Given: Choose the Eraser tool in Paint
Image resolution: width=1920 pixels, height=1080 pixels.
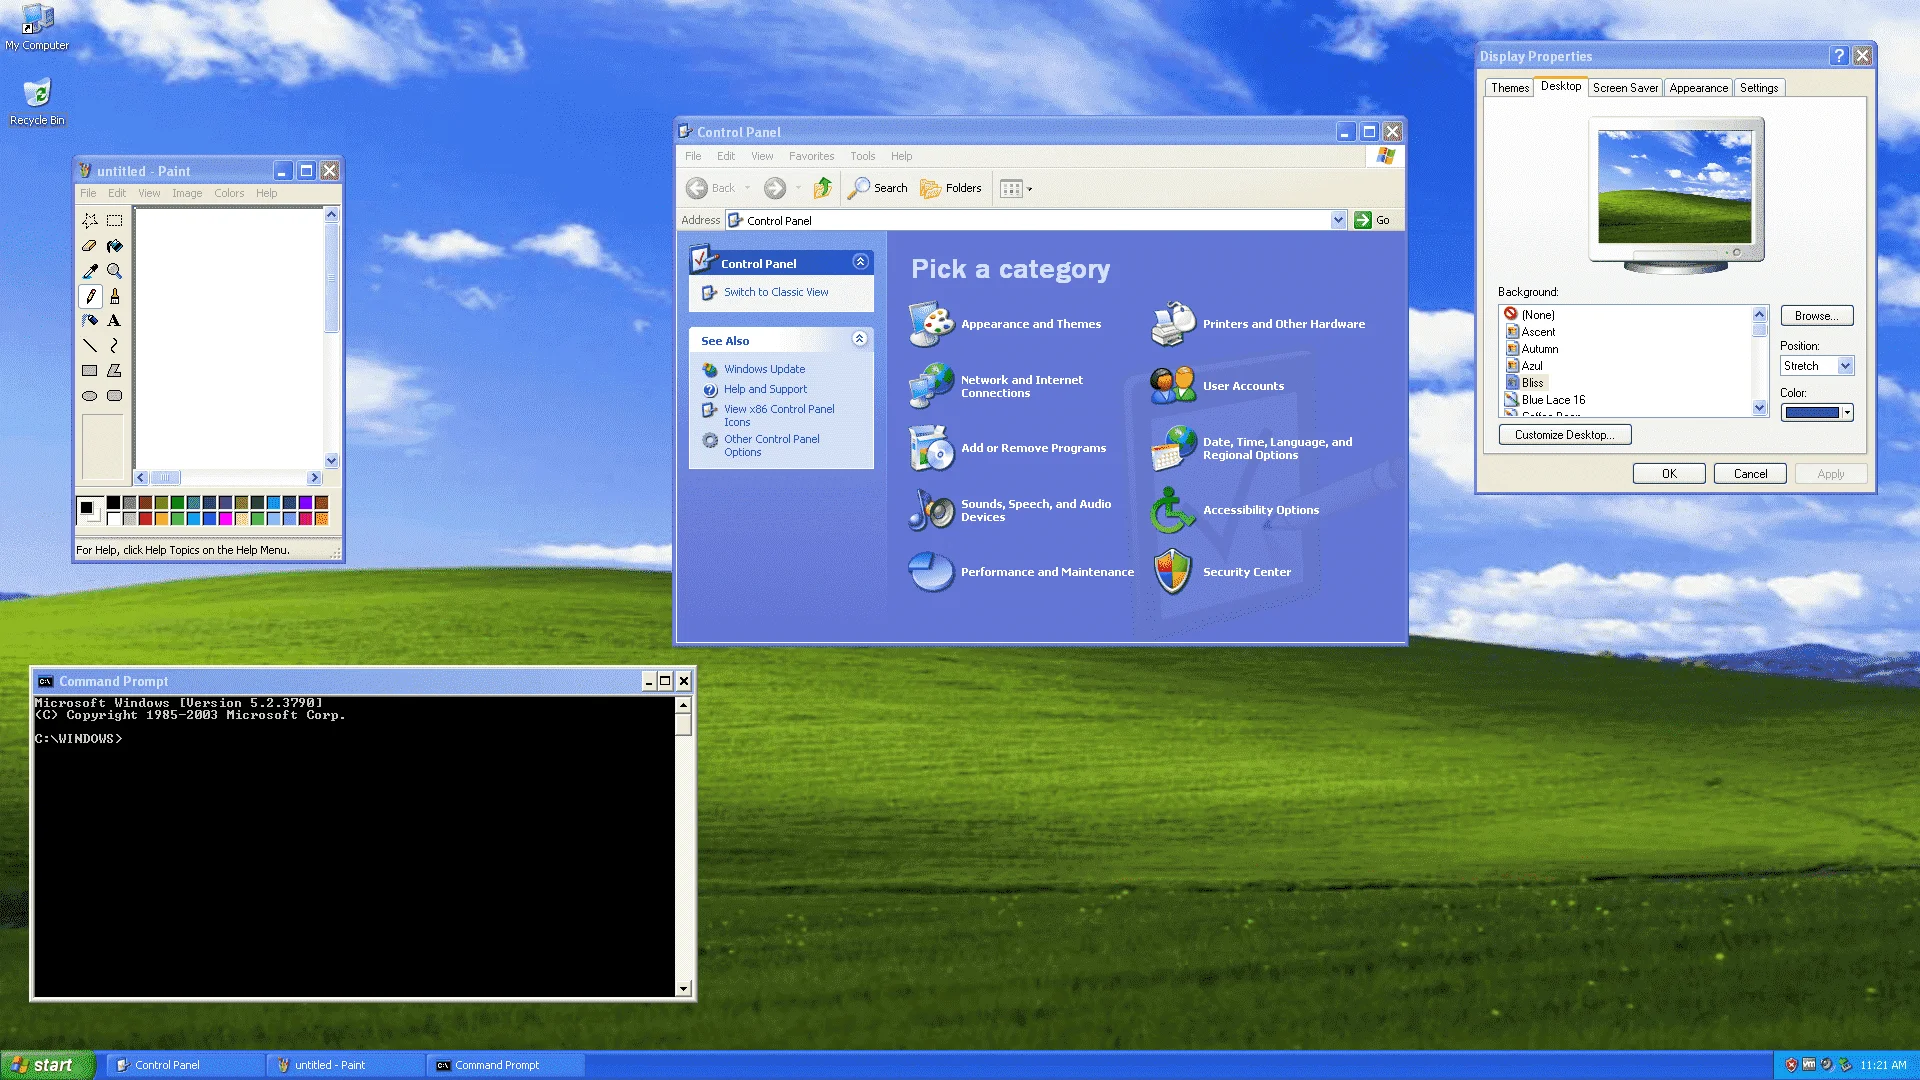Looking at the screenshot, I should (x=90, y=245).
